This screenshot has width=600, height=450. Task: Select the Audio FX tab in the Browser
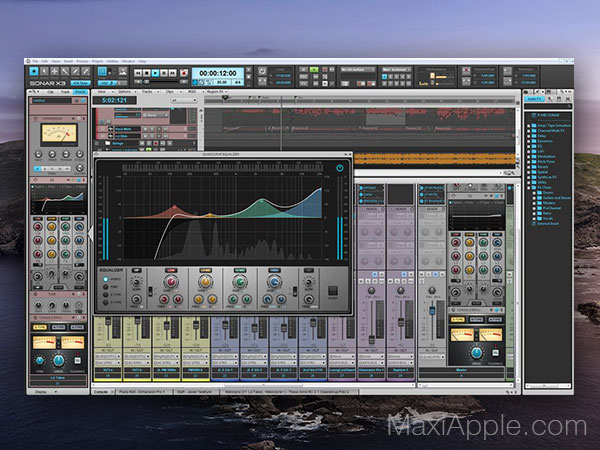(x=535, y=99)
